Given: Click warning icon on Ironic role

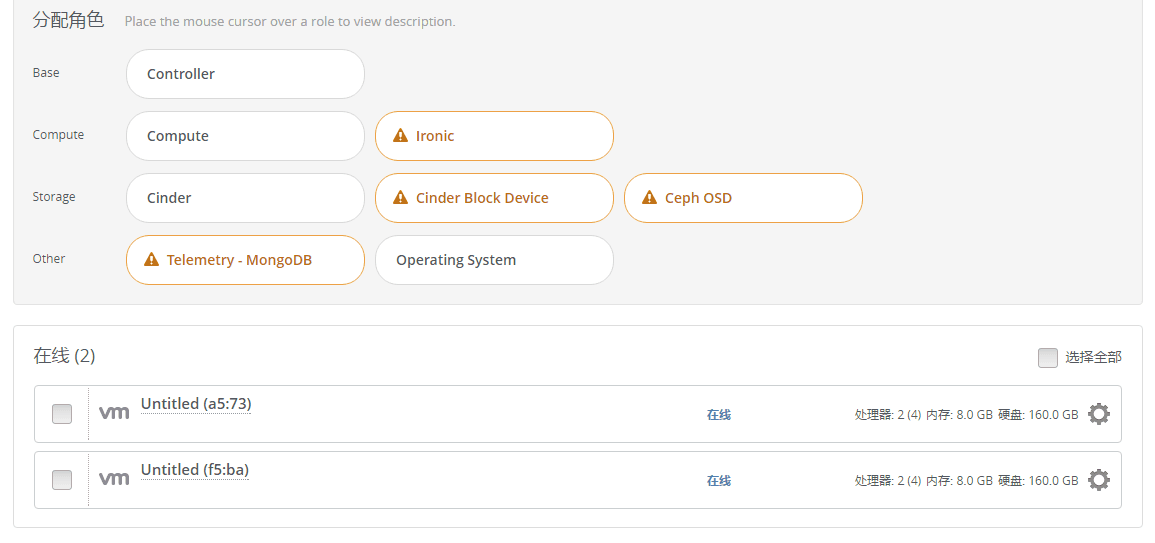Looking at the screenshot, I should tap(400, 135).
